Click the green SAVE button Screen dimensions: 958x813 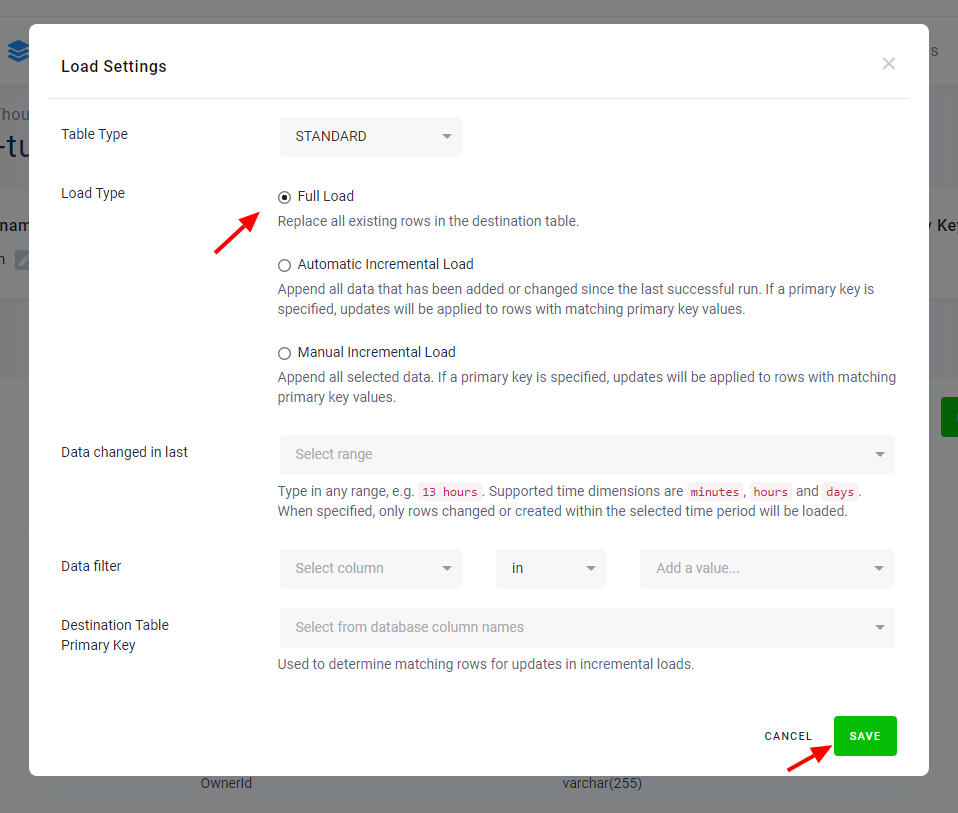[x=865, y=736]
